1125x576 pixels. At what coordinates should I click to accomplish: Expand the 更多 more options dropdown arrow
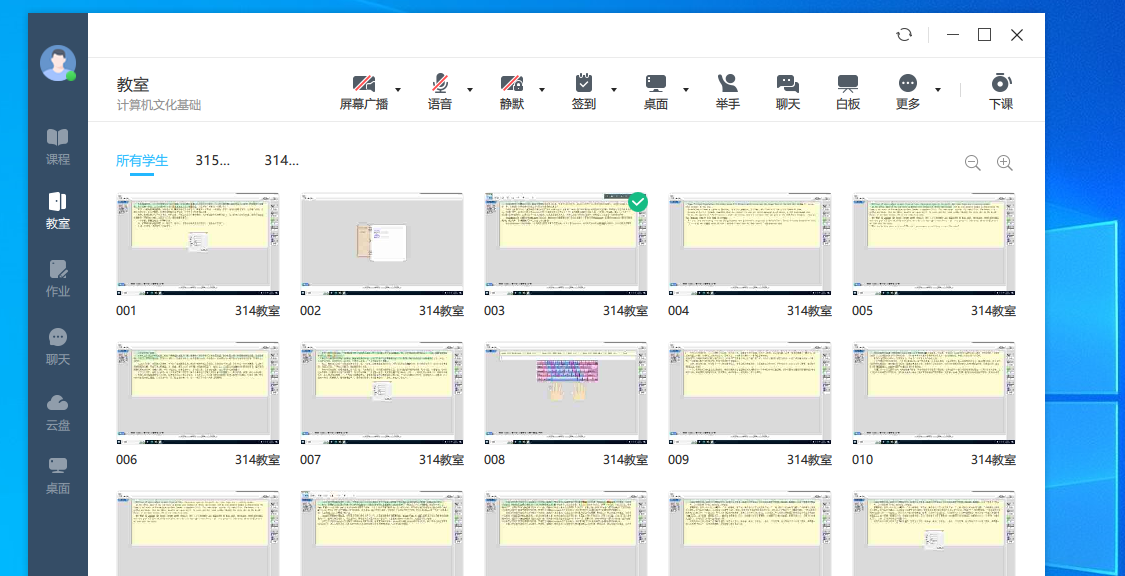pyautogui.click(x=938, y=89)
